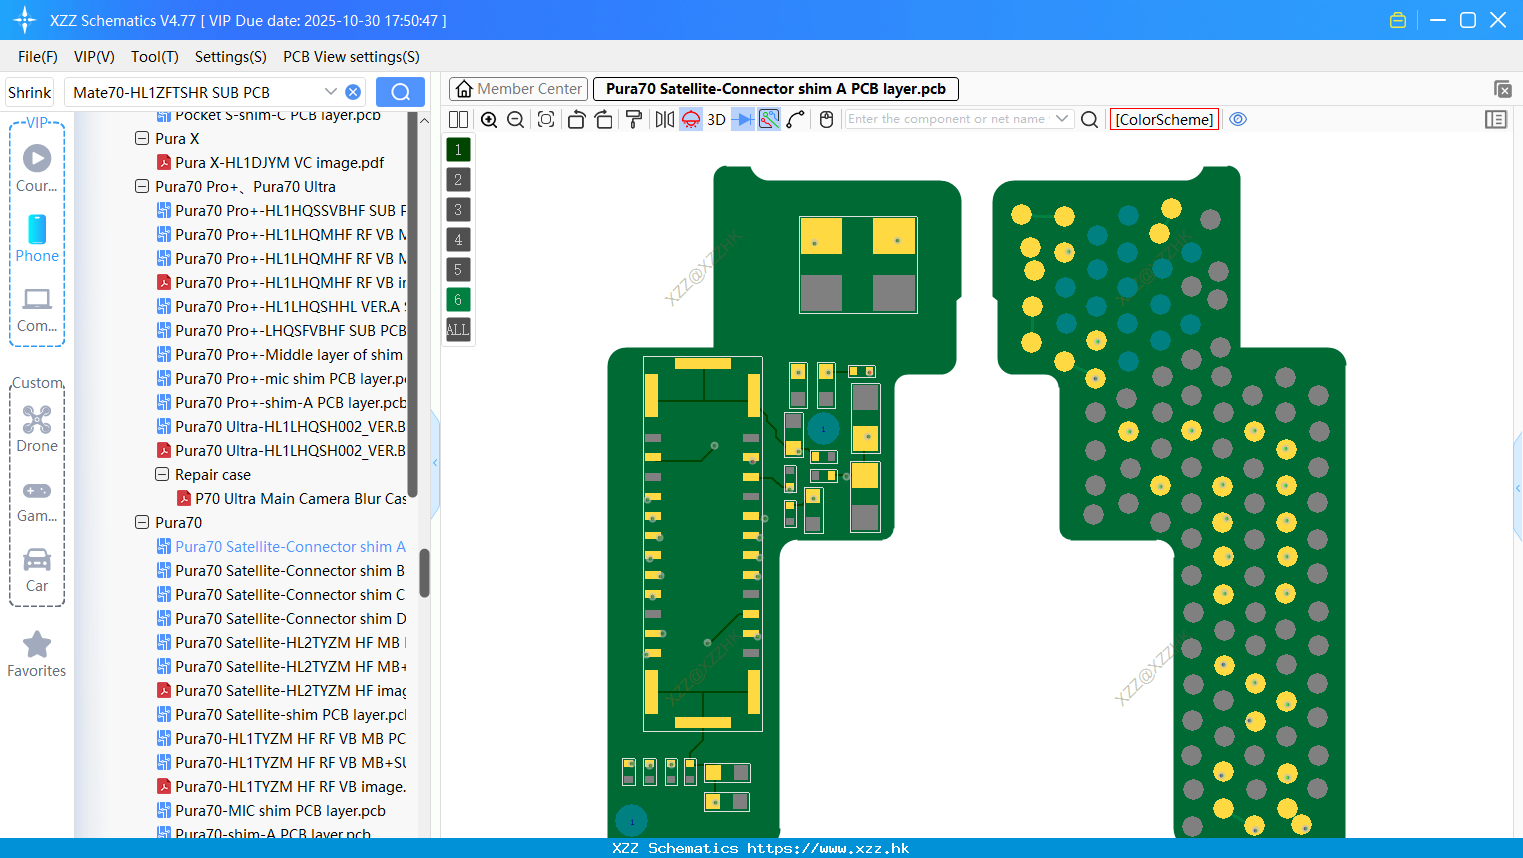Show layer 3
1523x858 pixels.
[458, 210]
